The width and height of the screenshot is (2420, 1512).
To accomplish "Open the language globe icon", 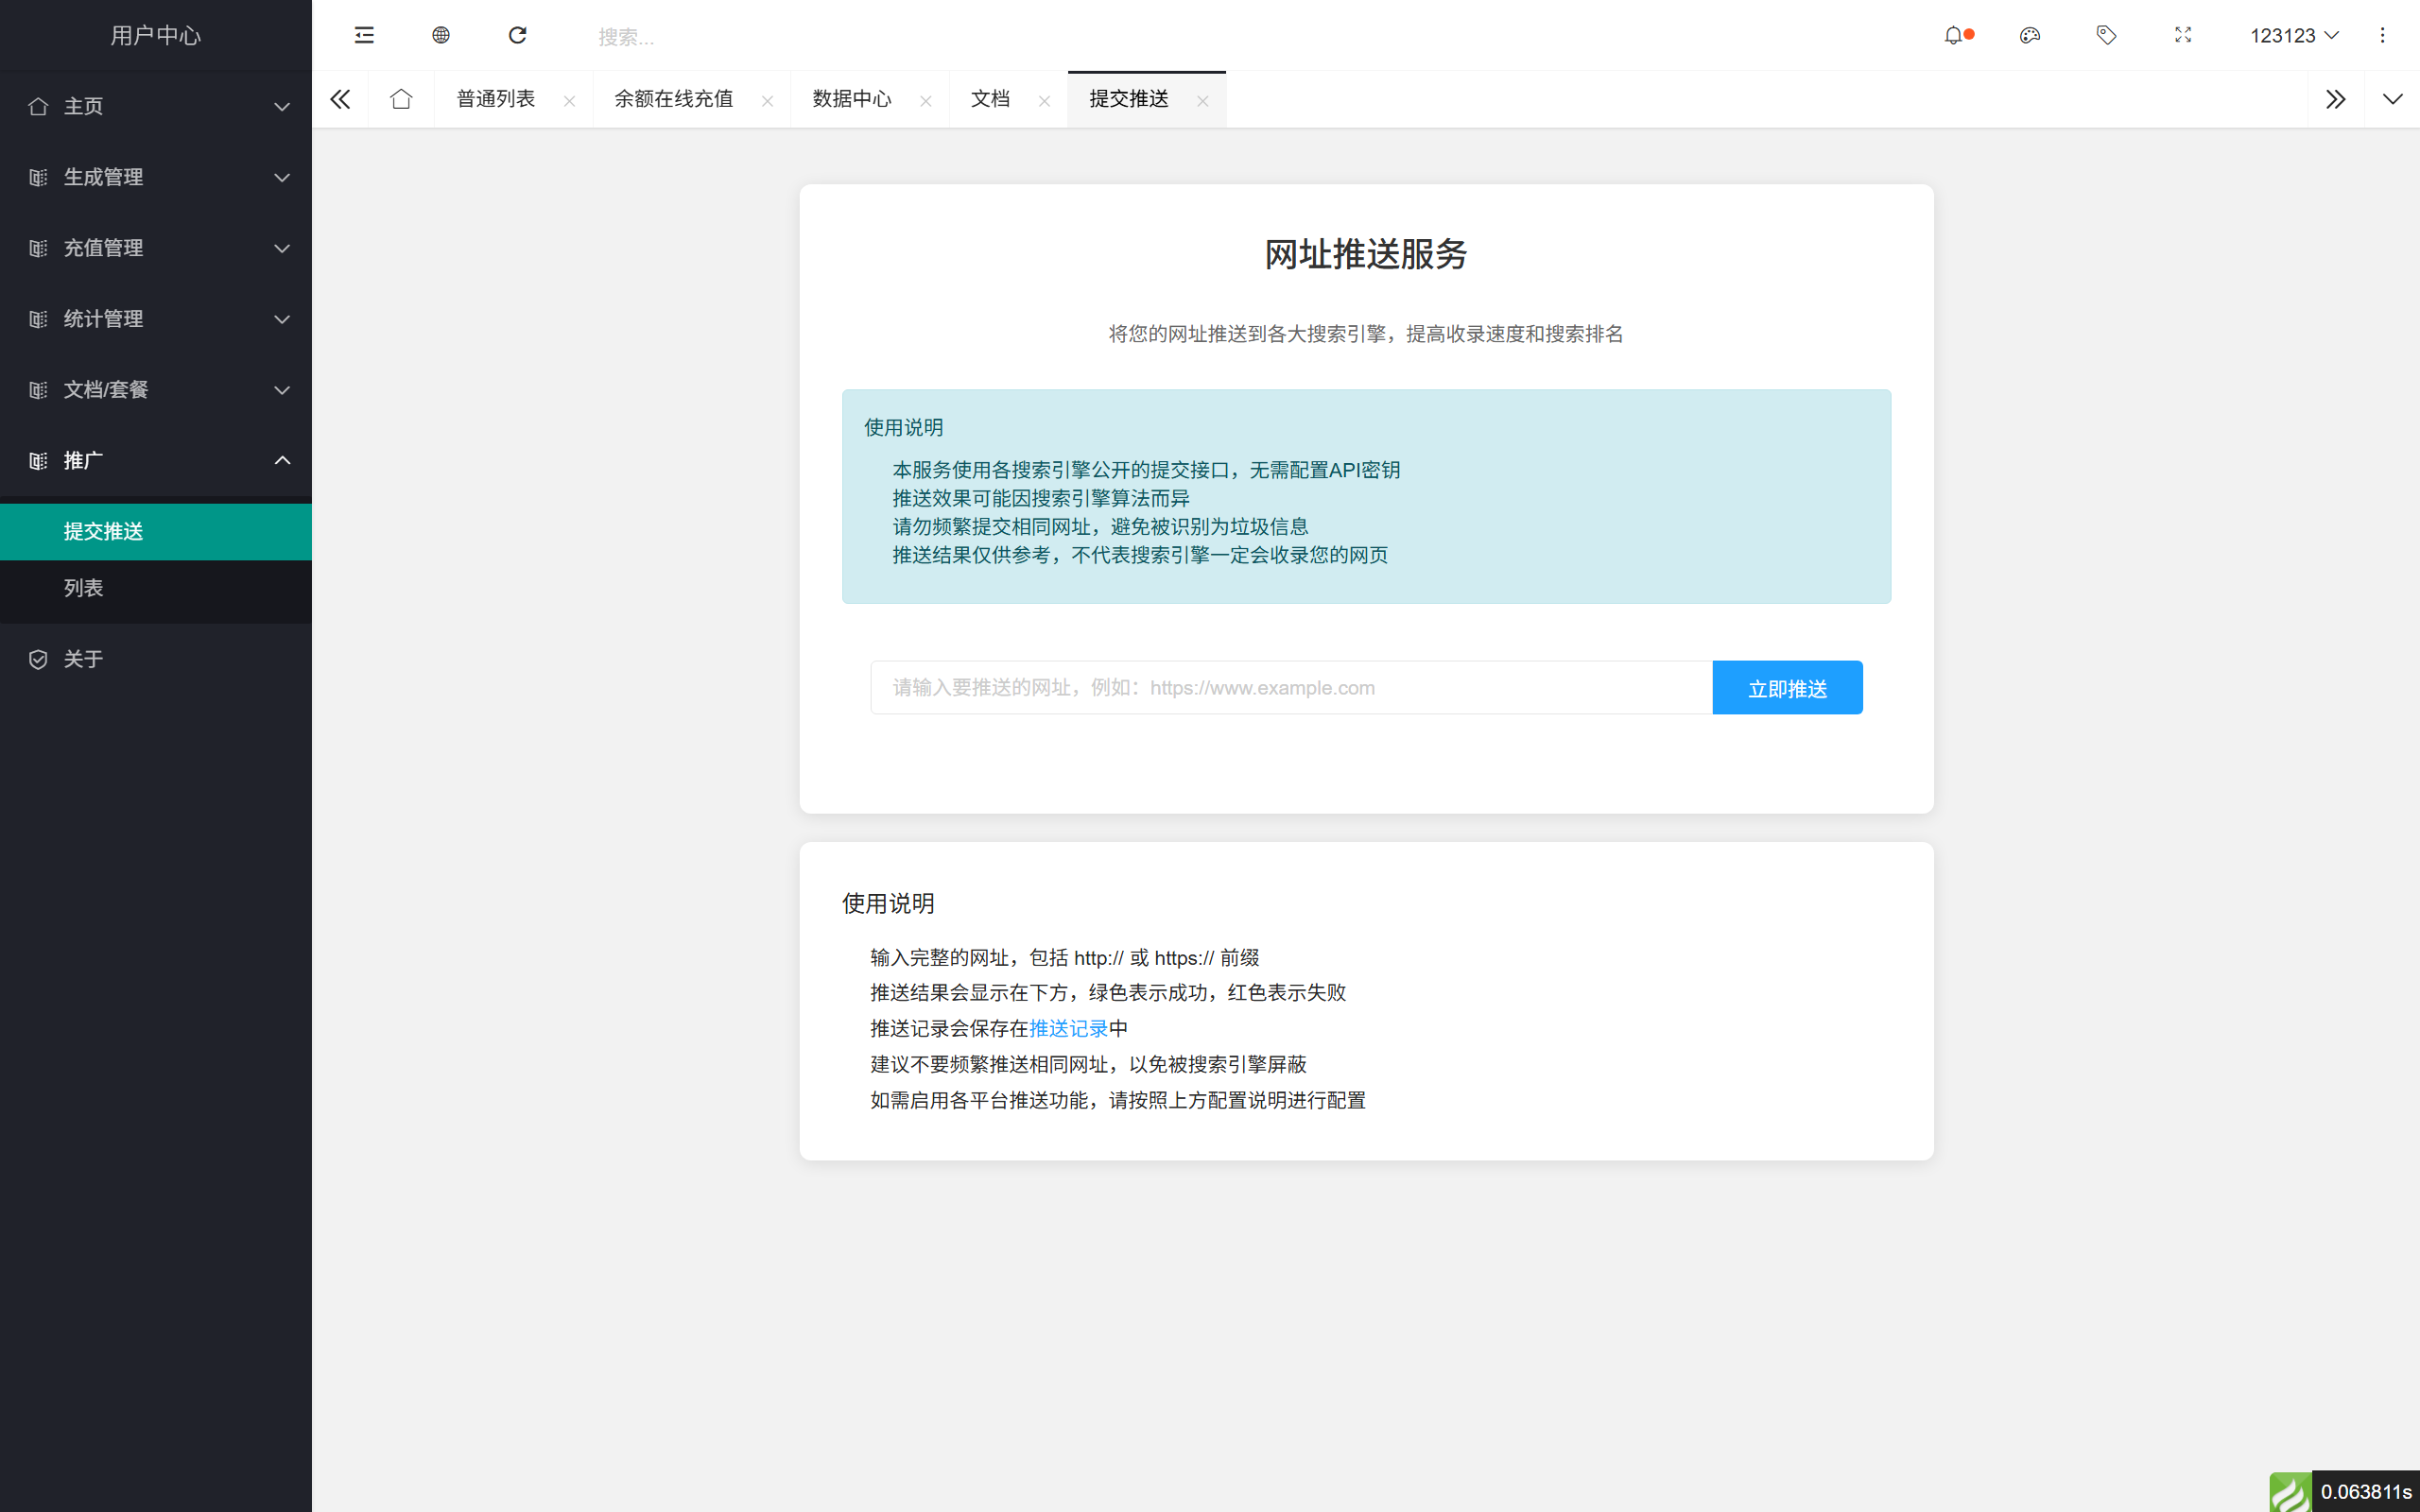I will 440,35.
